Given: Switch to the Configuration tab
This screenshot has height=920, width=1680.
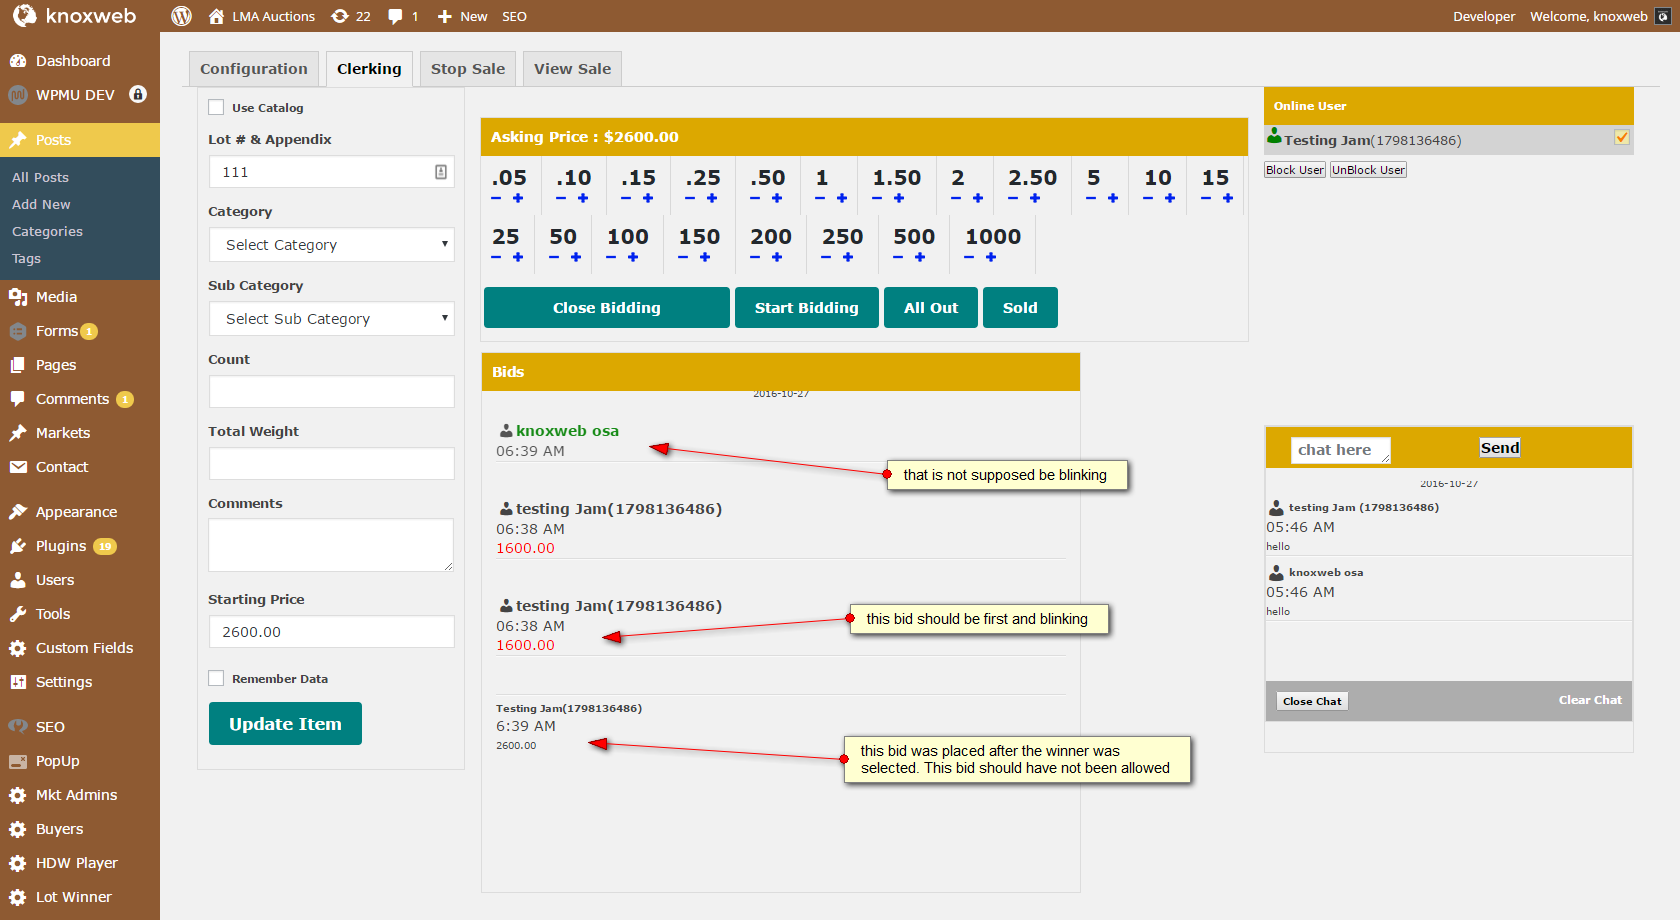Looking at the screenshot, I should (254, 69).
